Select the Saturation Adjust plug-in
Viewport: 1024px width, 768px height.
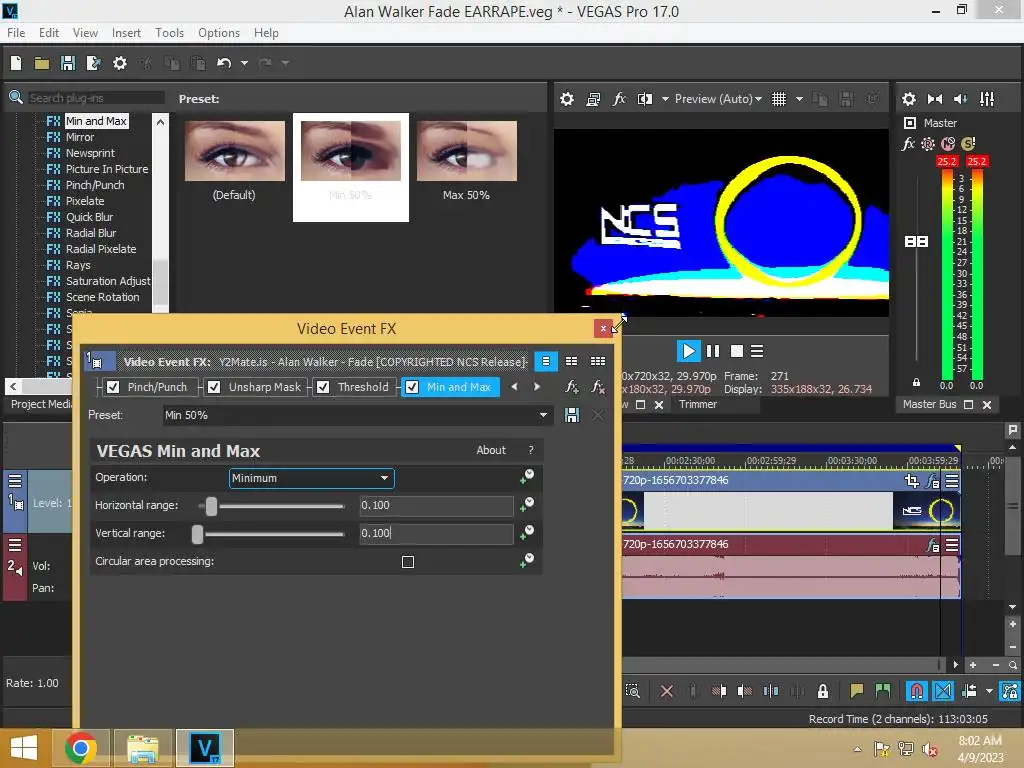pos(108,281)
